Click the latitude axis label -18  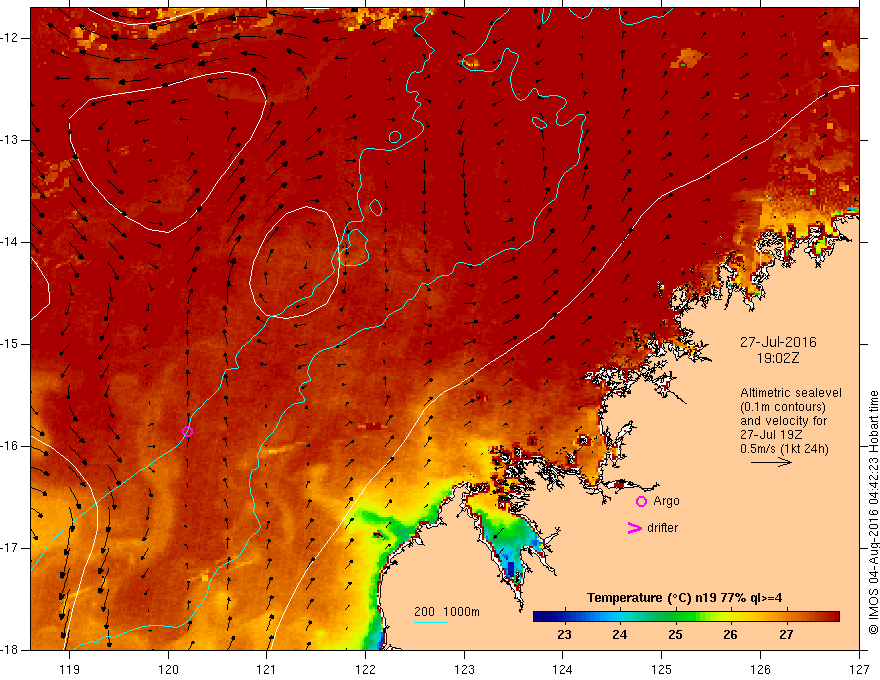coord(11,650)
